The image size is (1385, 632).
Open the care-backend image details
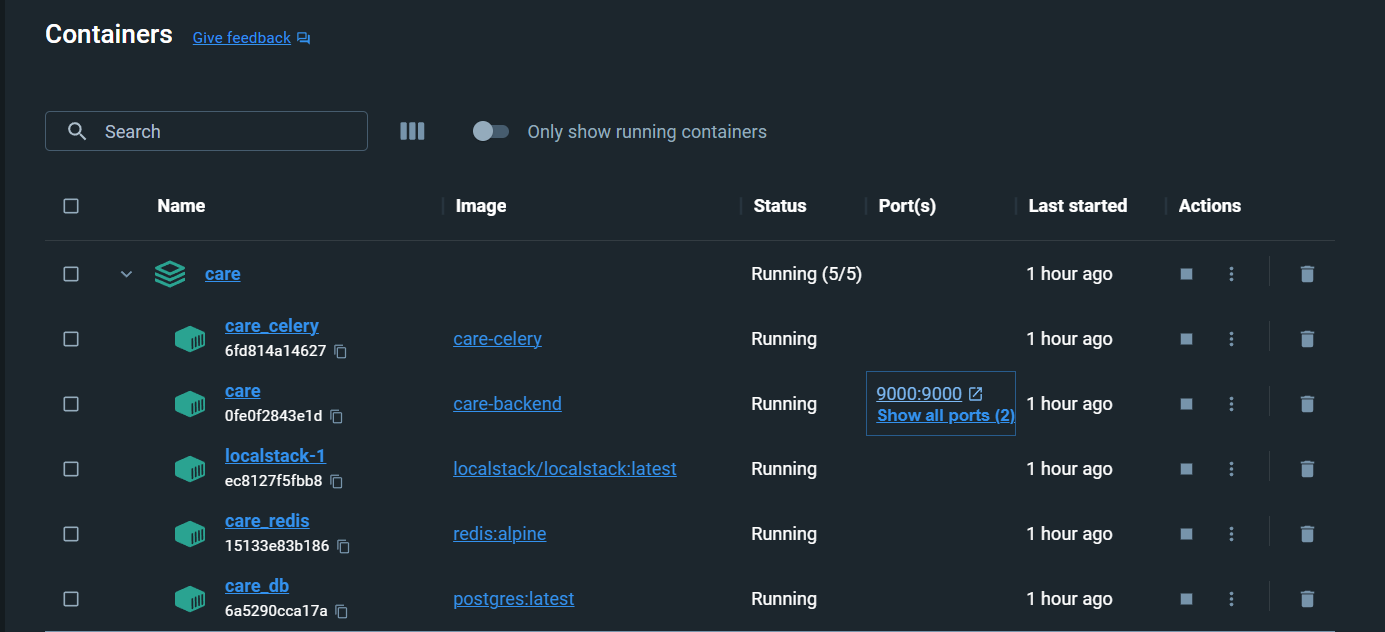[x=507, y=403]
